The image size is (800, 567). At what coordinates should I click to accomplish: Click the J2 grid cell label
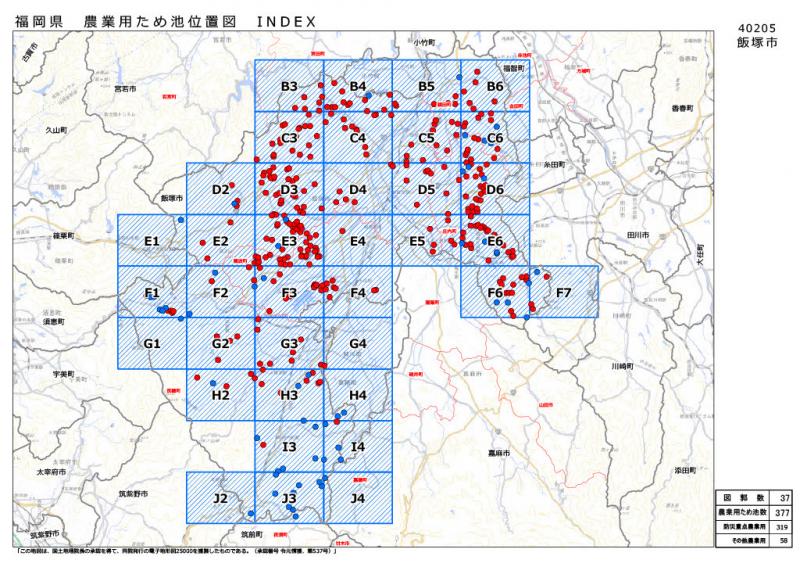[x=221, y=497]
